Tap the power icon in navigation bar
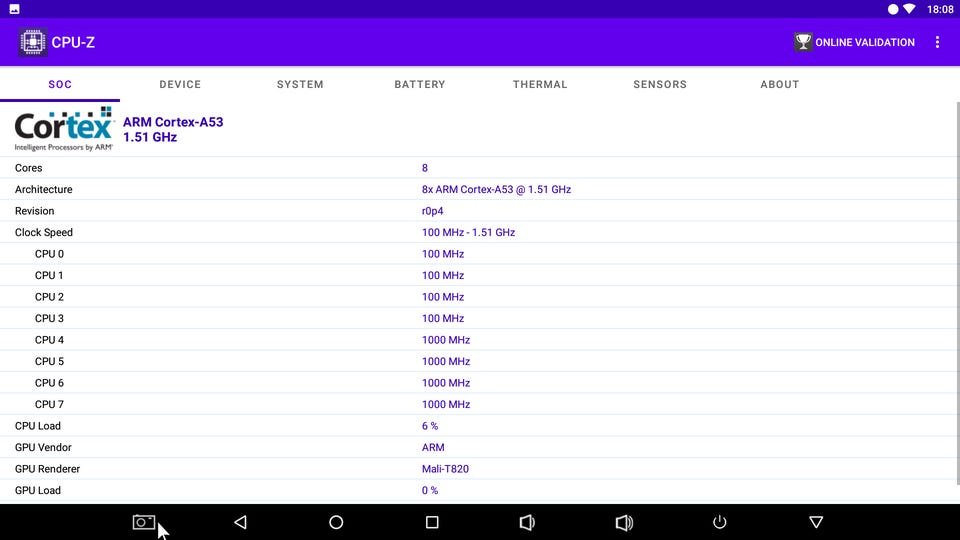The height and width of the screenshot is (540, 960). (x=719, y=522)
